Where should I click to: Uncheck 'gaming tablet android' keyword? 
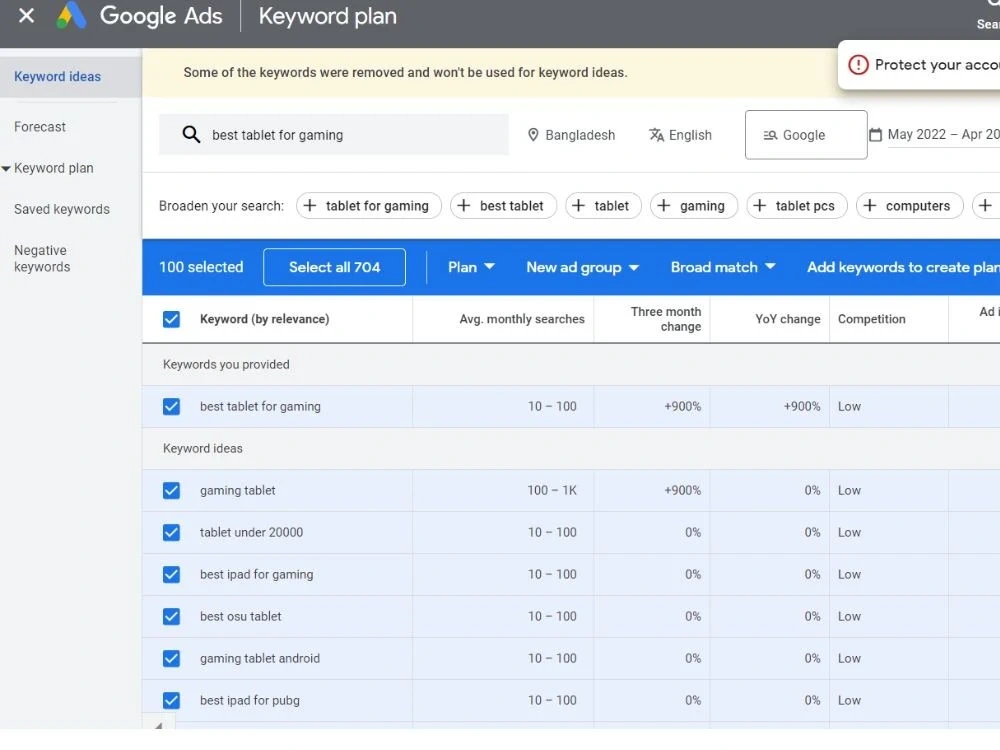[x=171, y=658]
